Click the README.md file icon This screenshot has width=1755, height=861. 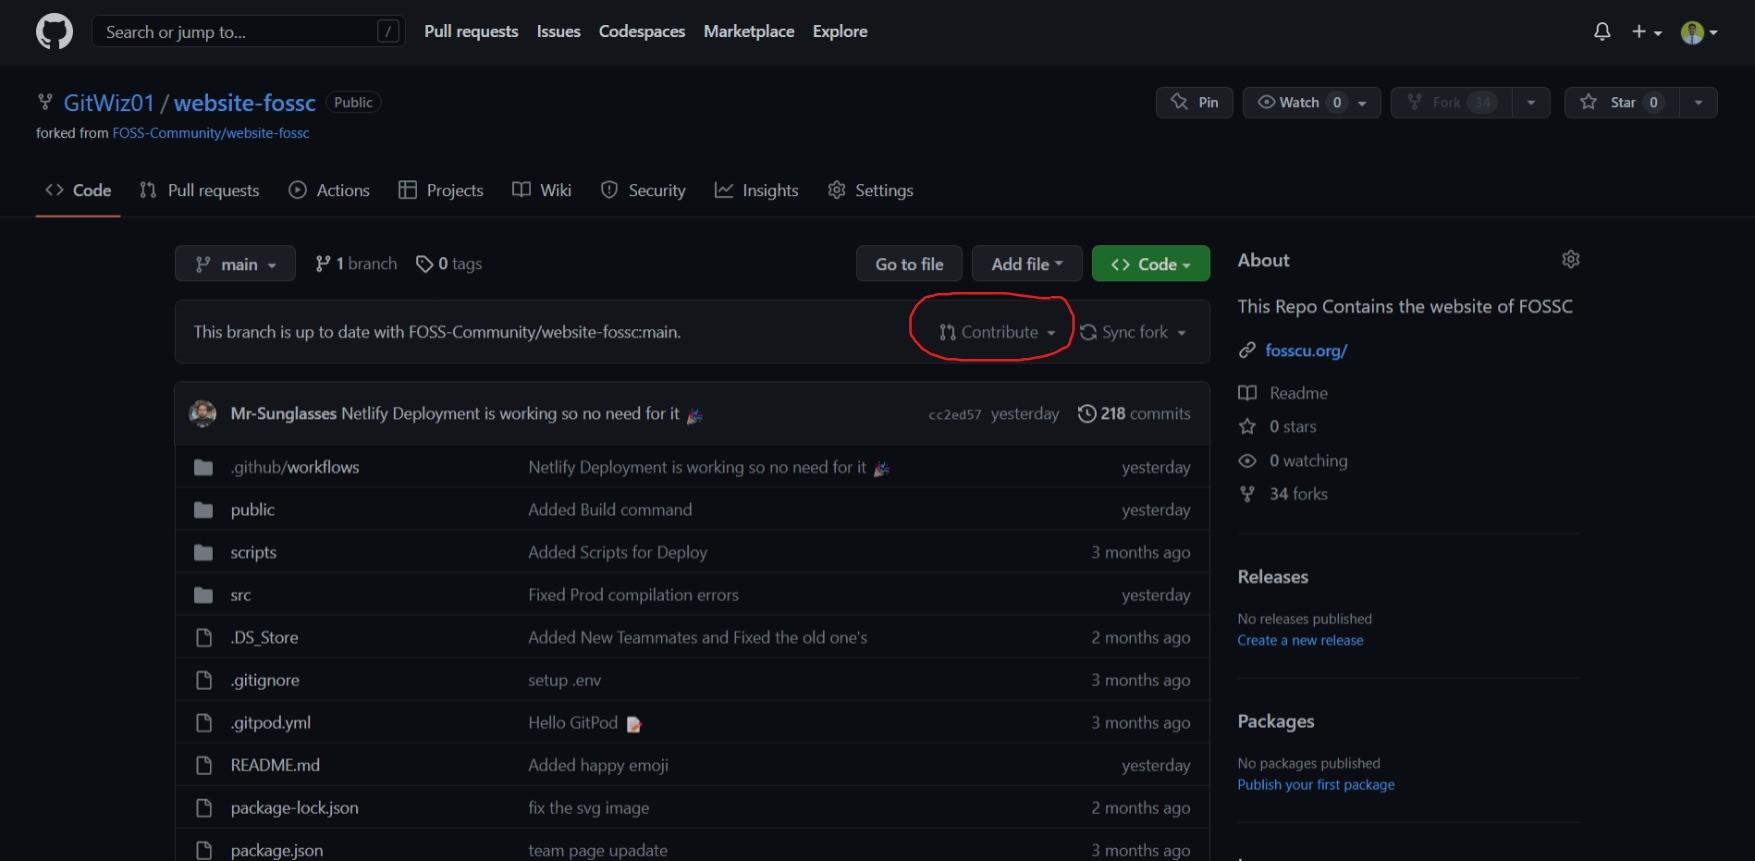click(x=204, y=765)
